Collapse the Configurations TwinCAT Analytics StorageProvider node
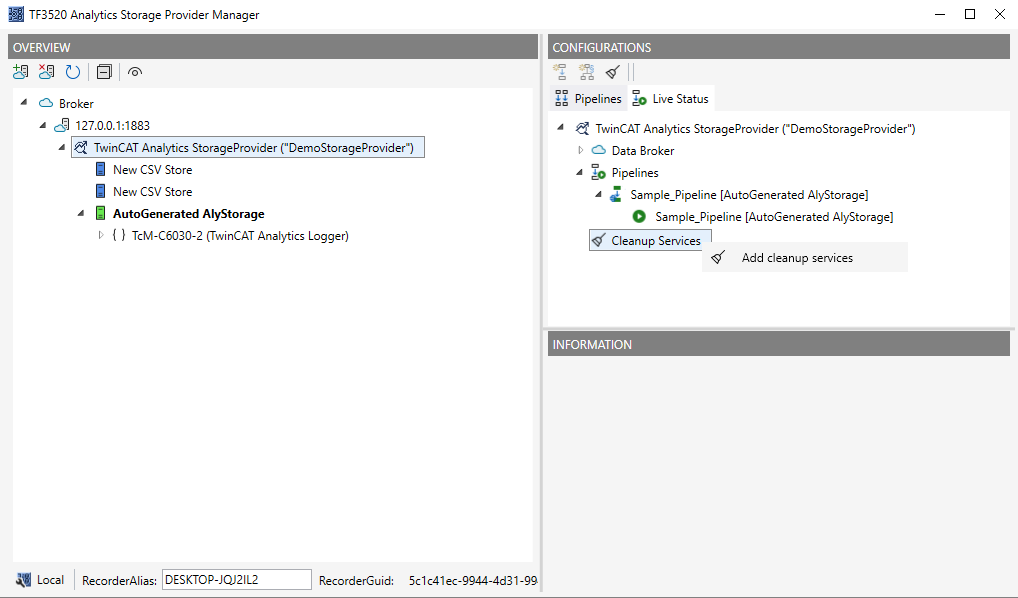This screenshot has width=1018, height=598. (x=561, y=128)
